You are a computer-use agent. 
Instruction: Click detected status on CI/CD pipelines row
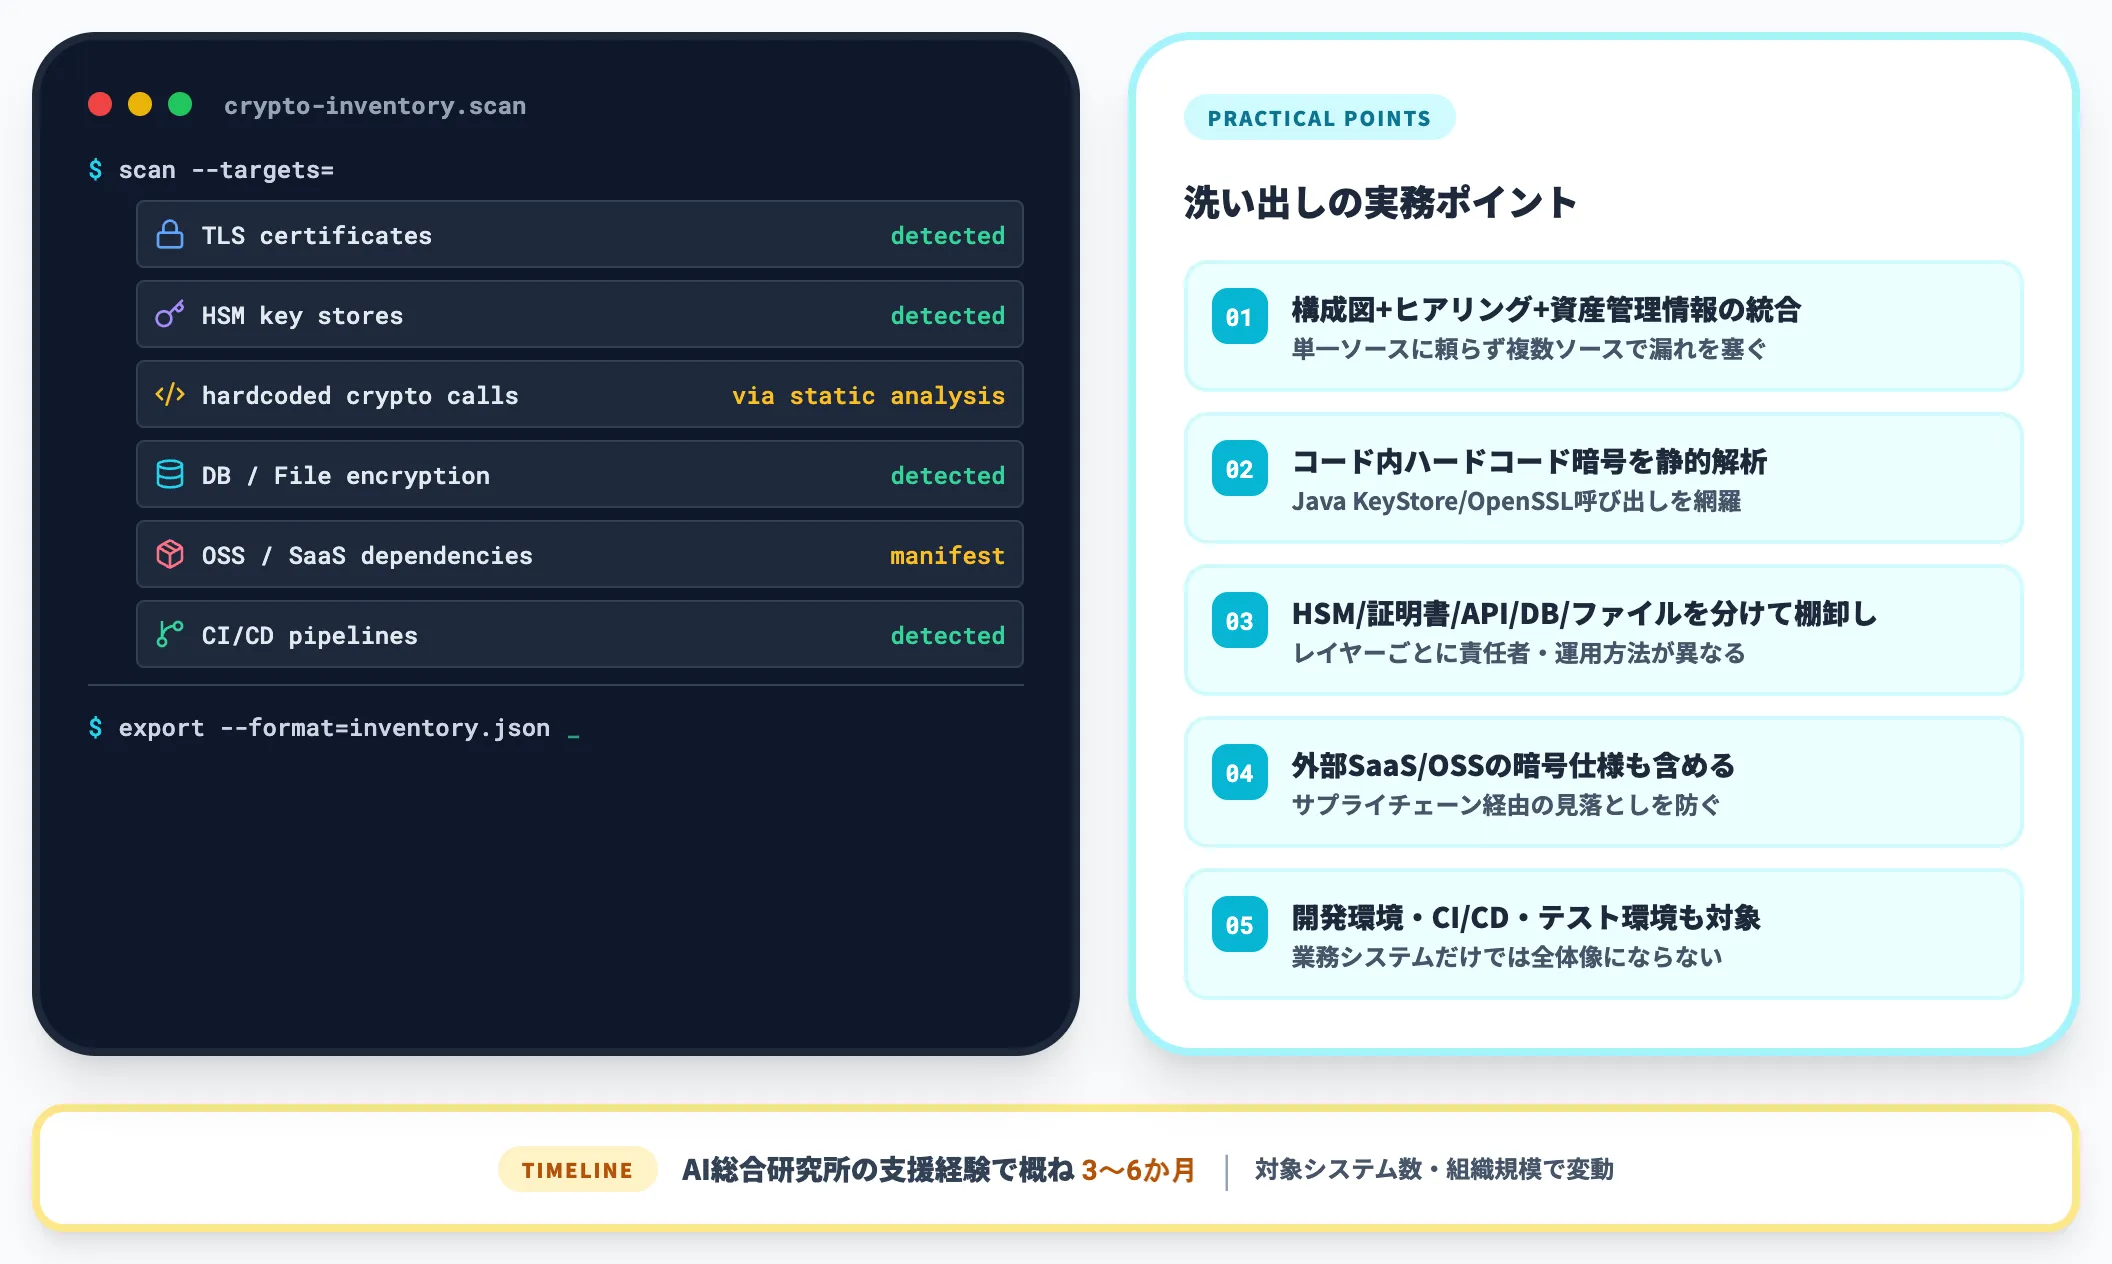948,636
